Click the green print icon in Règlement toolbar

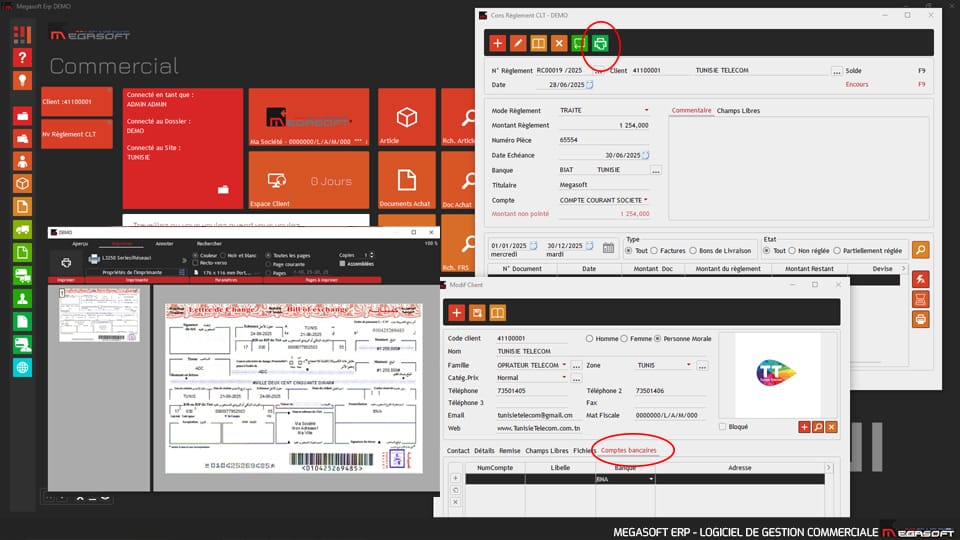(x=601, y=43)
